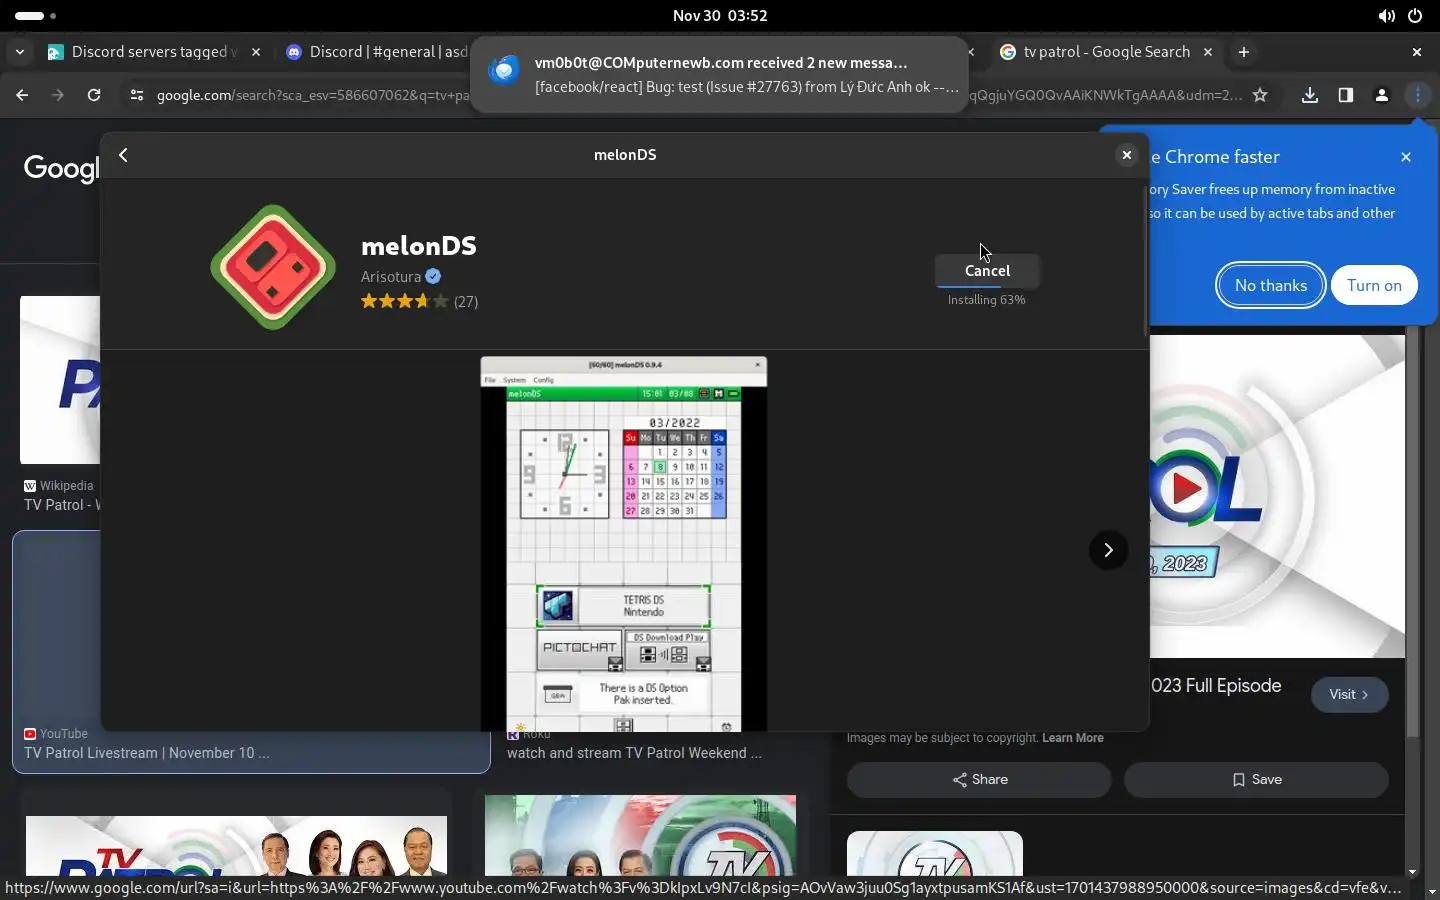The width and height of the screenshot is (1440, 900).
Task: Click the Thunderbird icon in notification
Action: click(504, 70)
